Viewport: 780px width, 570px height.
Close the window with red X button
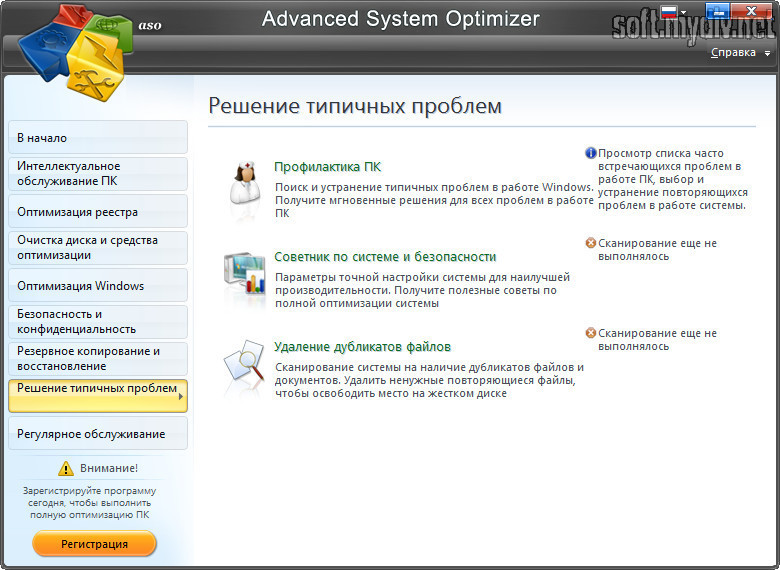click(752, 10)
